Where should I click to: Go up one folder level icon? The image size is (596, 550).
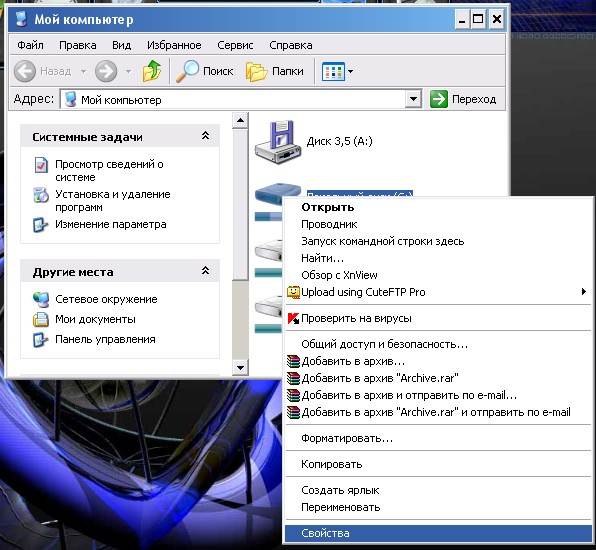[x=152, y=71]
